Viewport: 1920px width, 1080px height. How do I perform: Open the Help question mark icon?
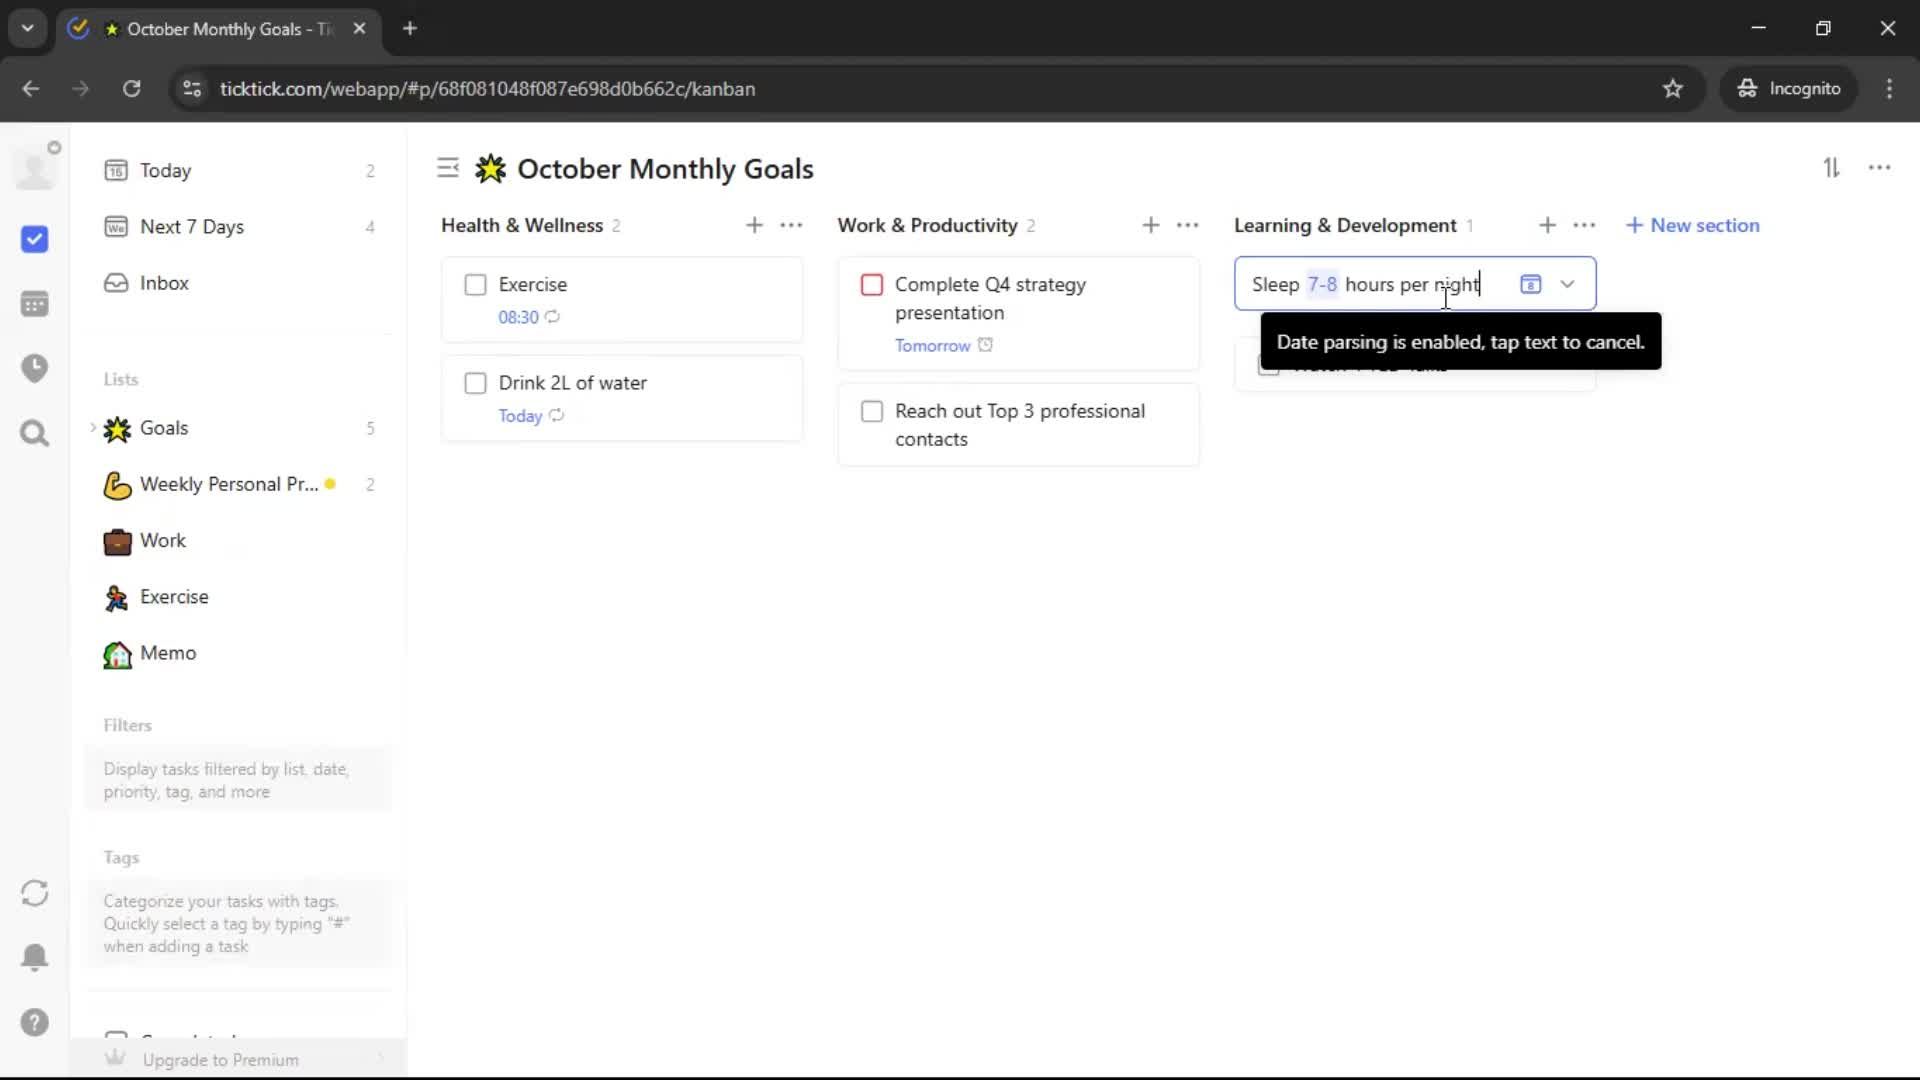[34, 1023]
